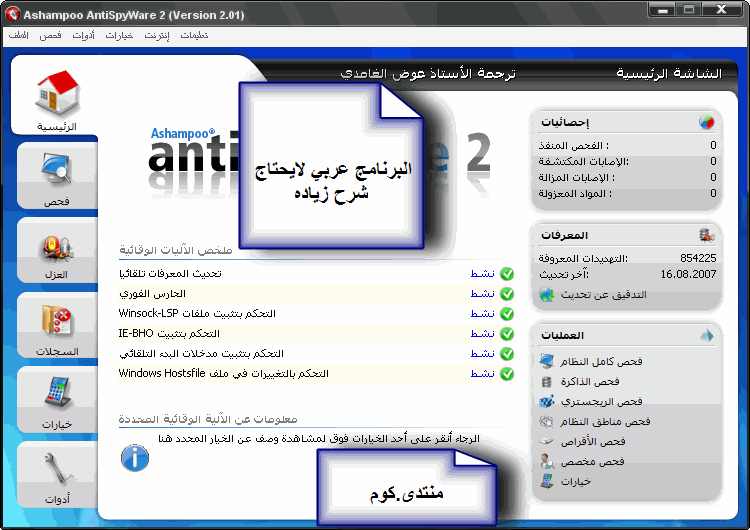Click the فحص مناطق النظام icon
The height and width of the screenshot is (530, 750).
tap(546, 421)
